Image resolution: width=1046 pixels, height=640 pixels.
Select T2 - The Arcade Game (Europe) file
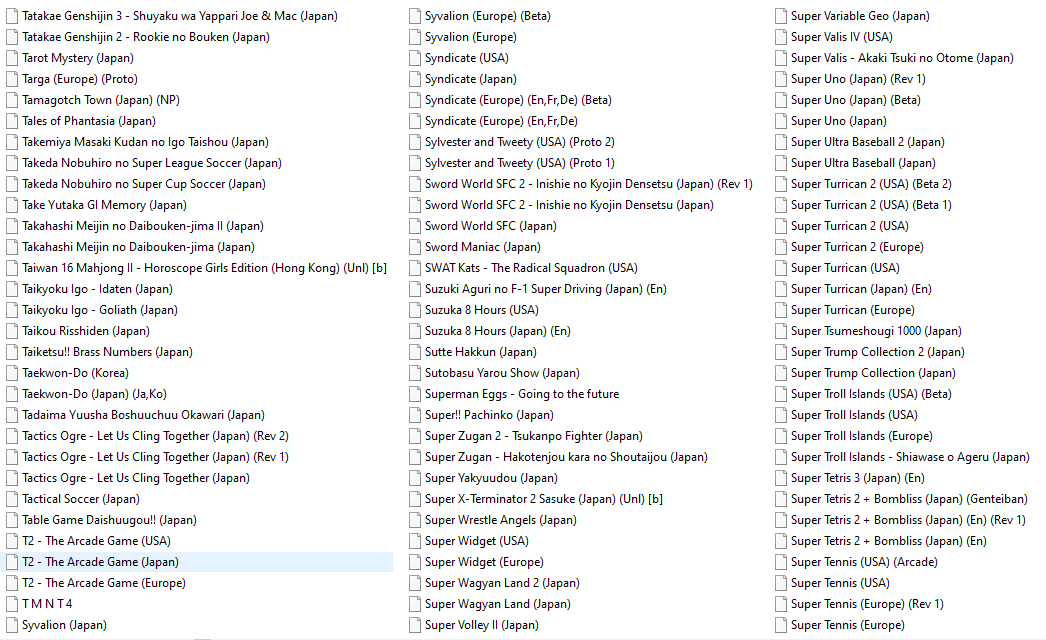coord(103,583)
